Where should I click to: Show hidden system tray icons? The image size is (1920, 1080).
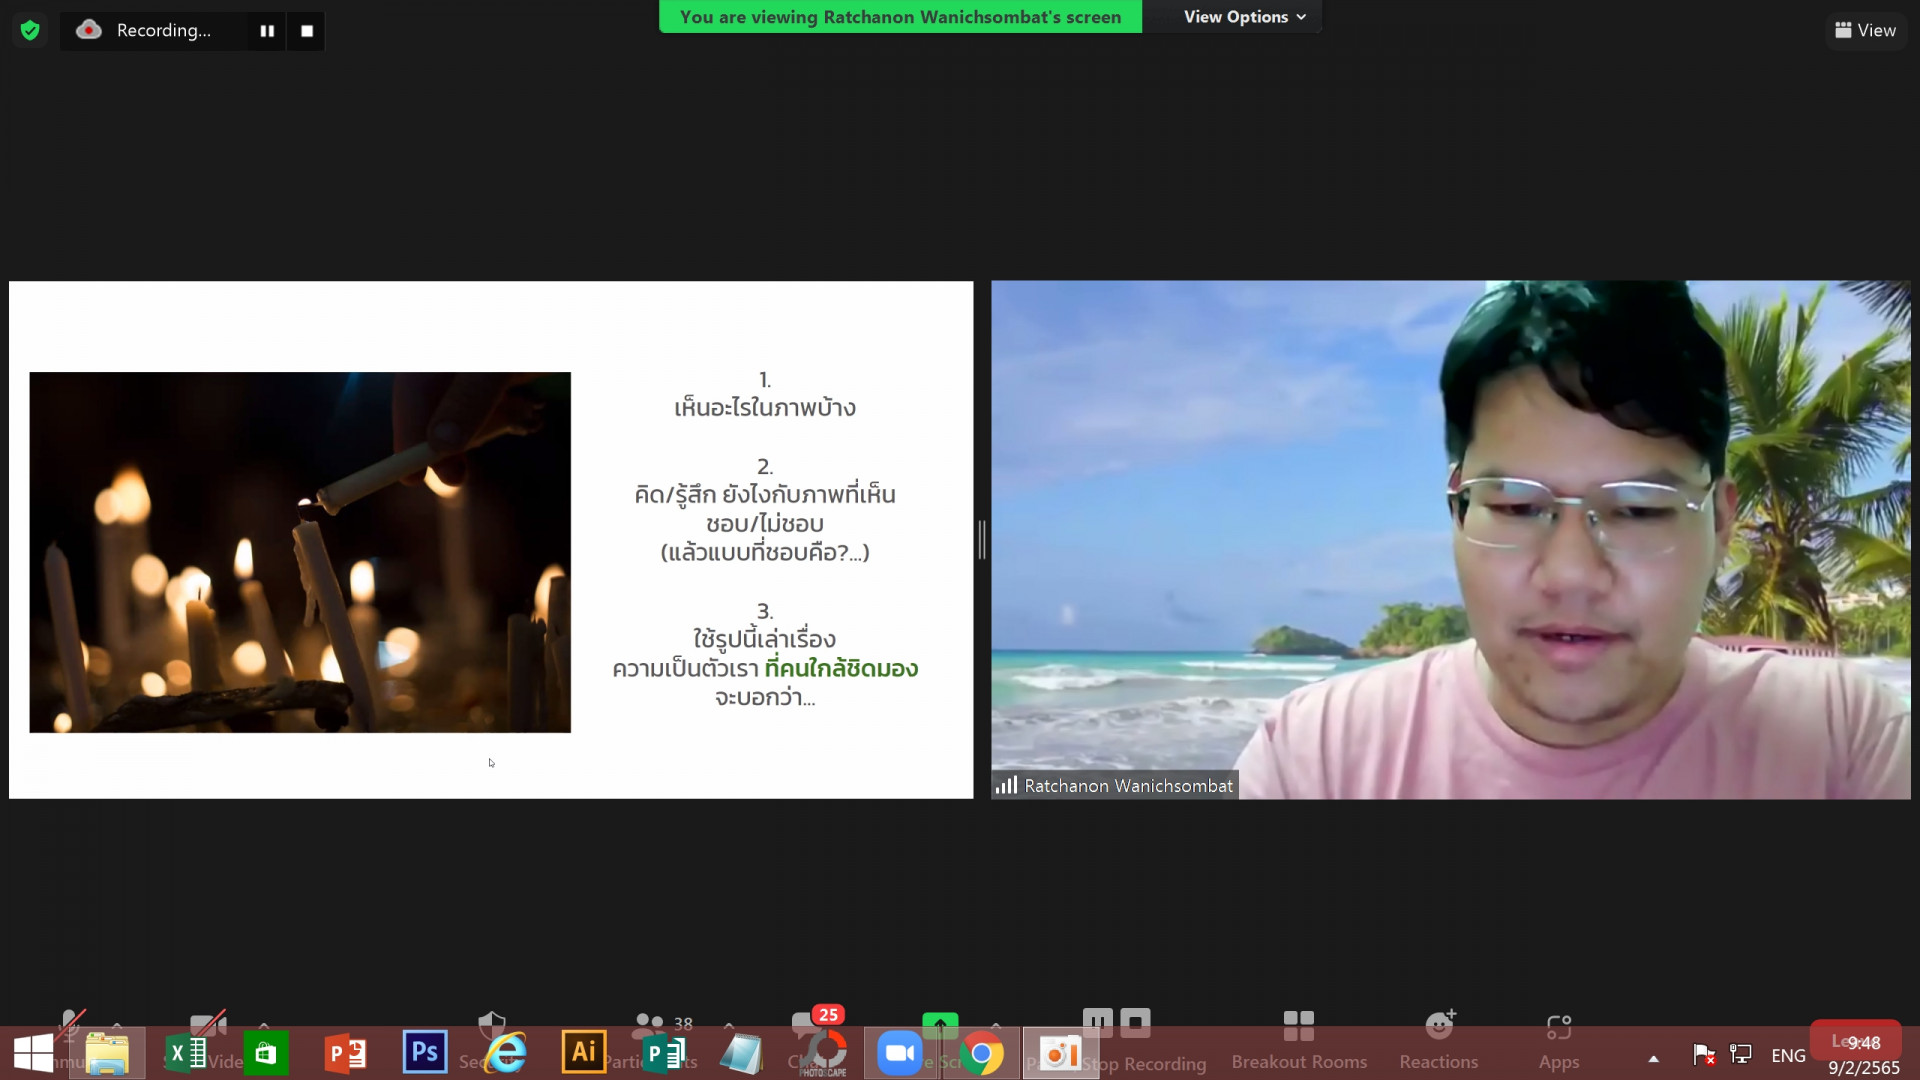(1653, 1058)
